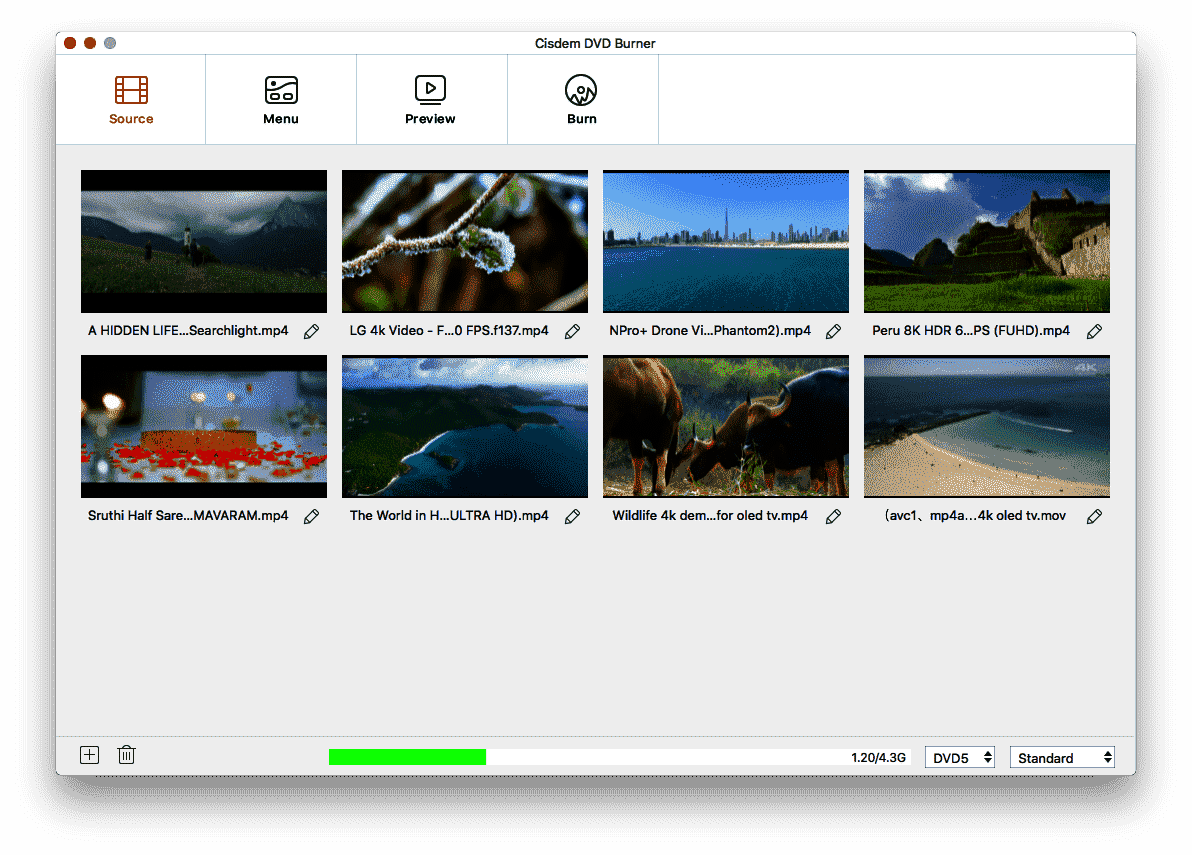Select the Wildlife buffalo video thumbnail
1192x855 pixels.
point(726,427)
